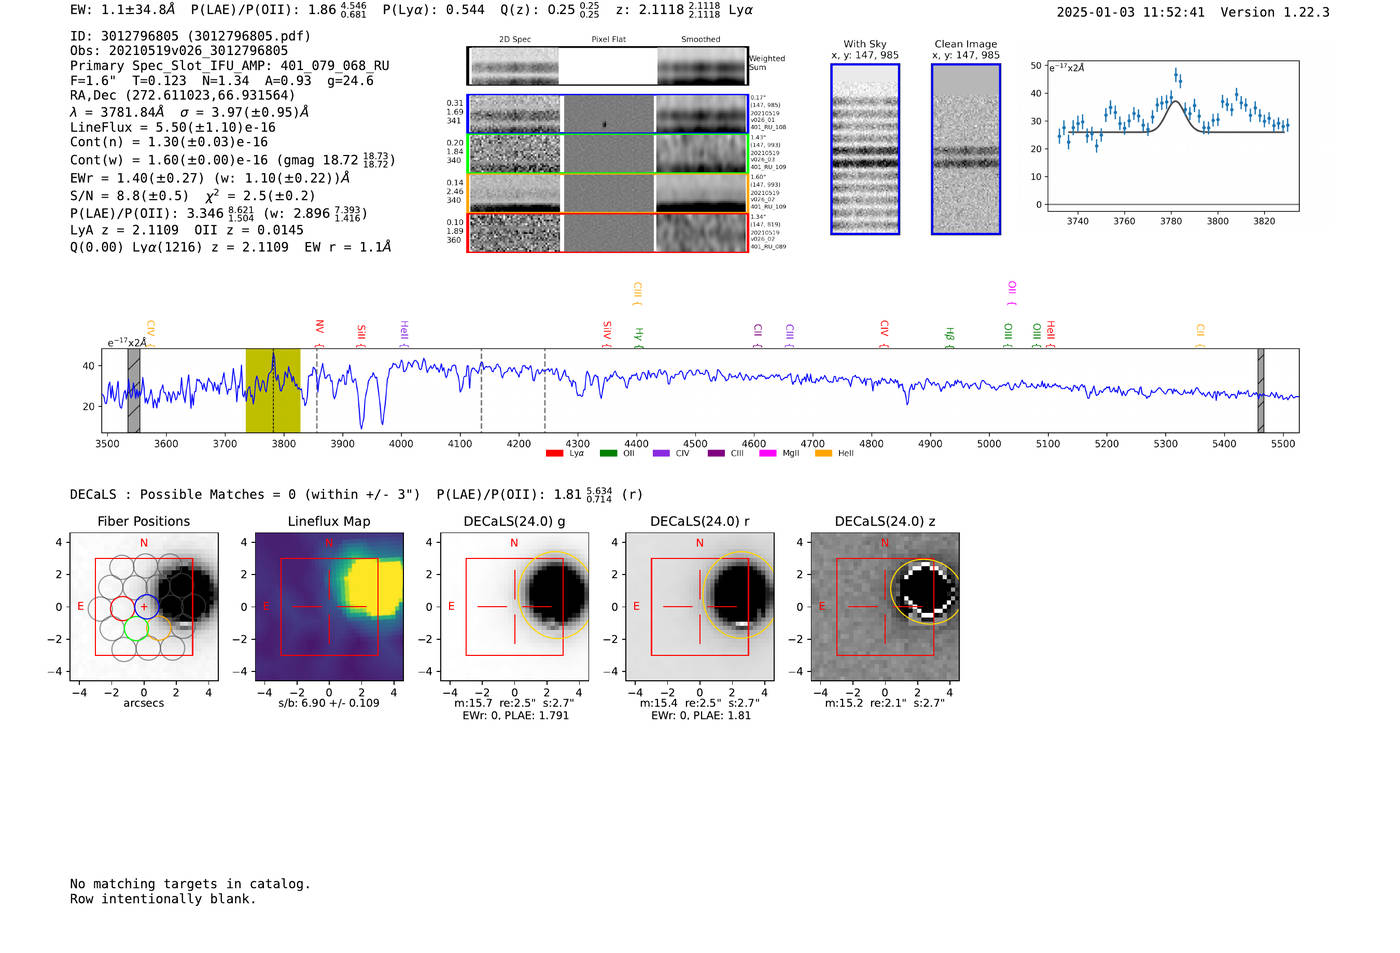Click the 'LyA z = 2.1109' text line

125,230
